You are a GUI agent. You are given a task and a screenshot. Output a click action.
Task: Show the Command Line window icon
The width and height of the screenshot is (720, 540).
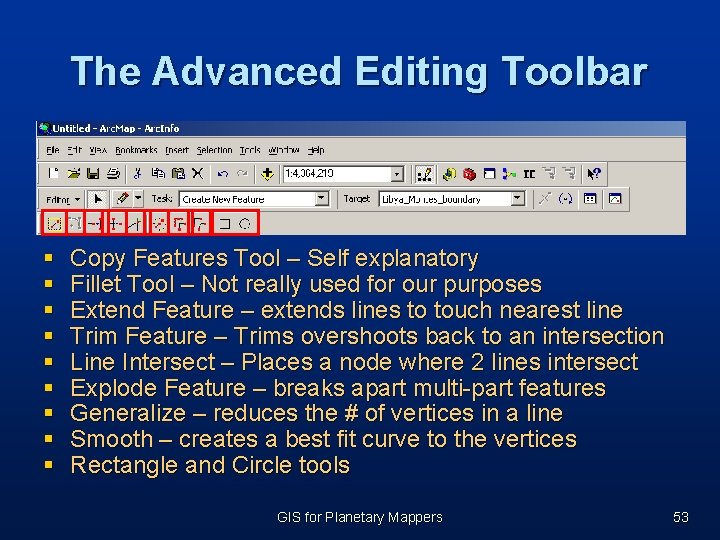point(489,174)
